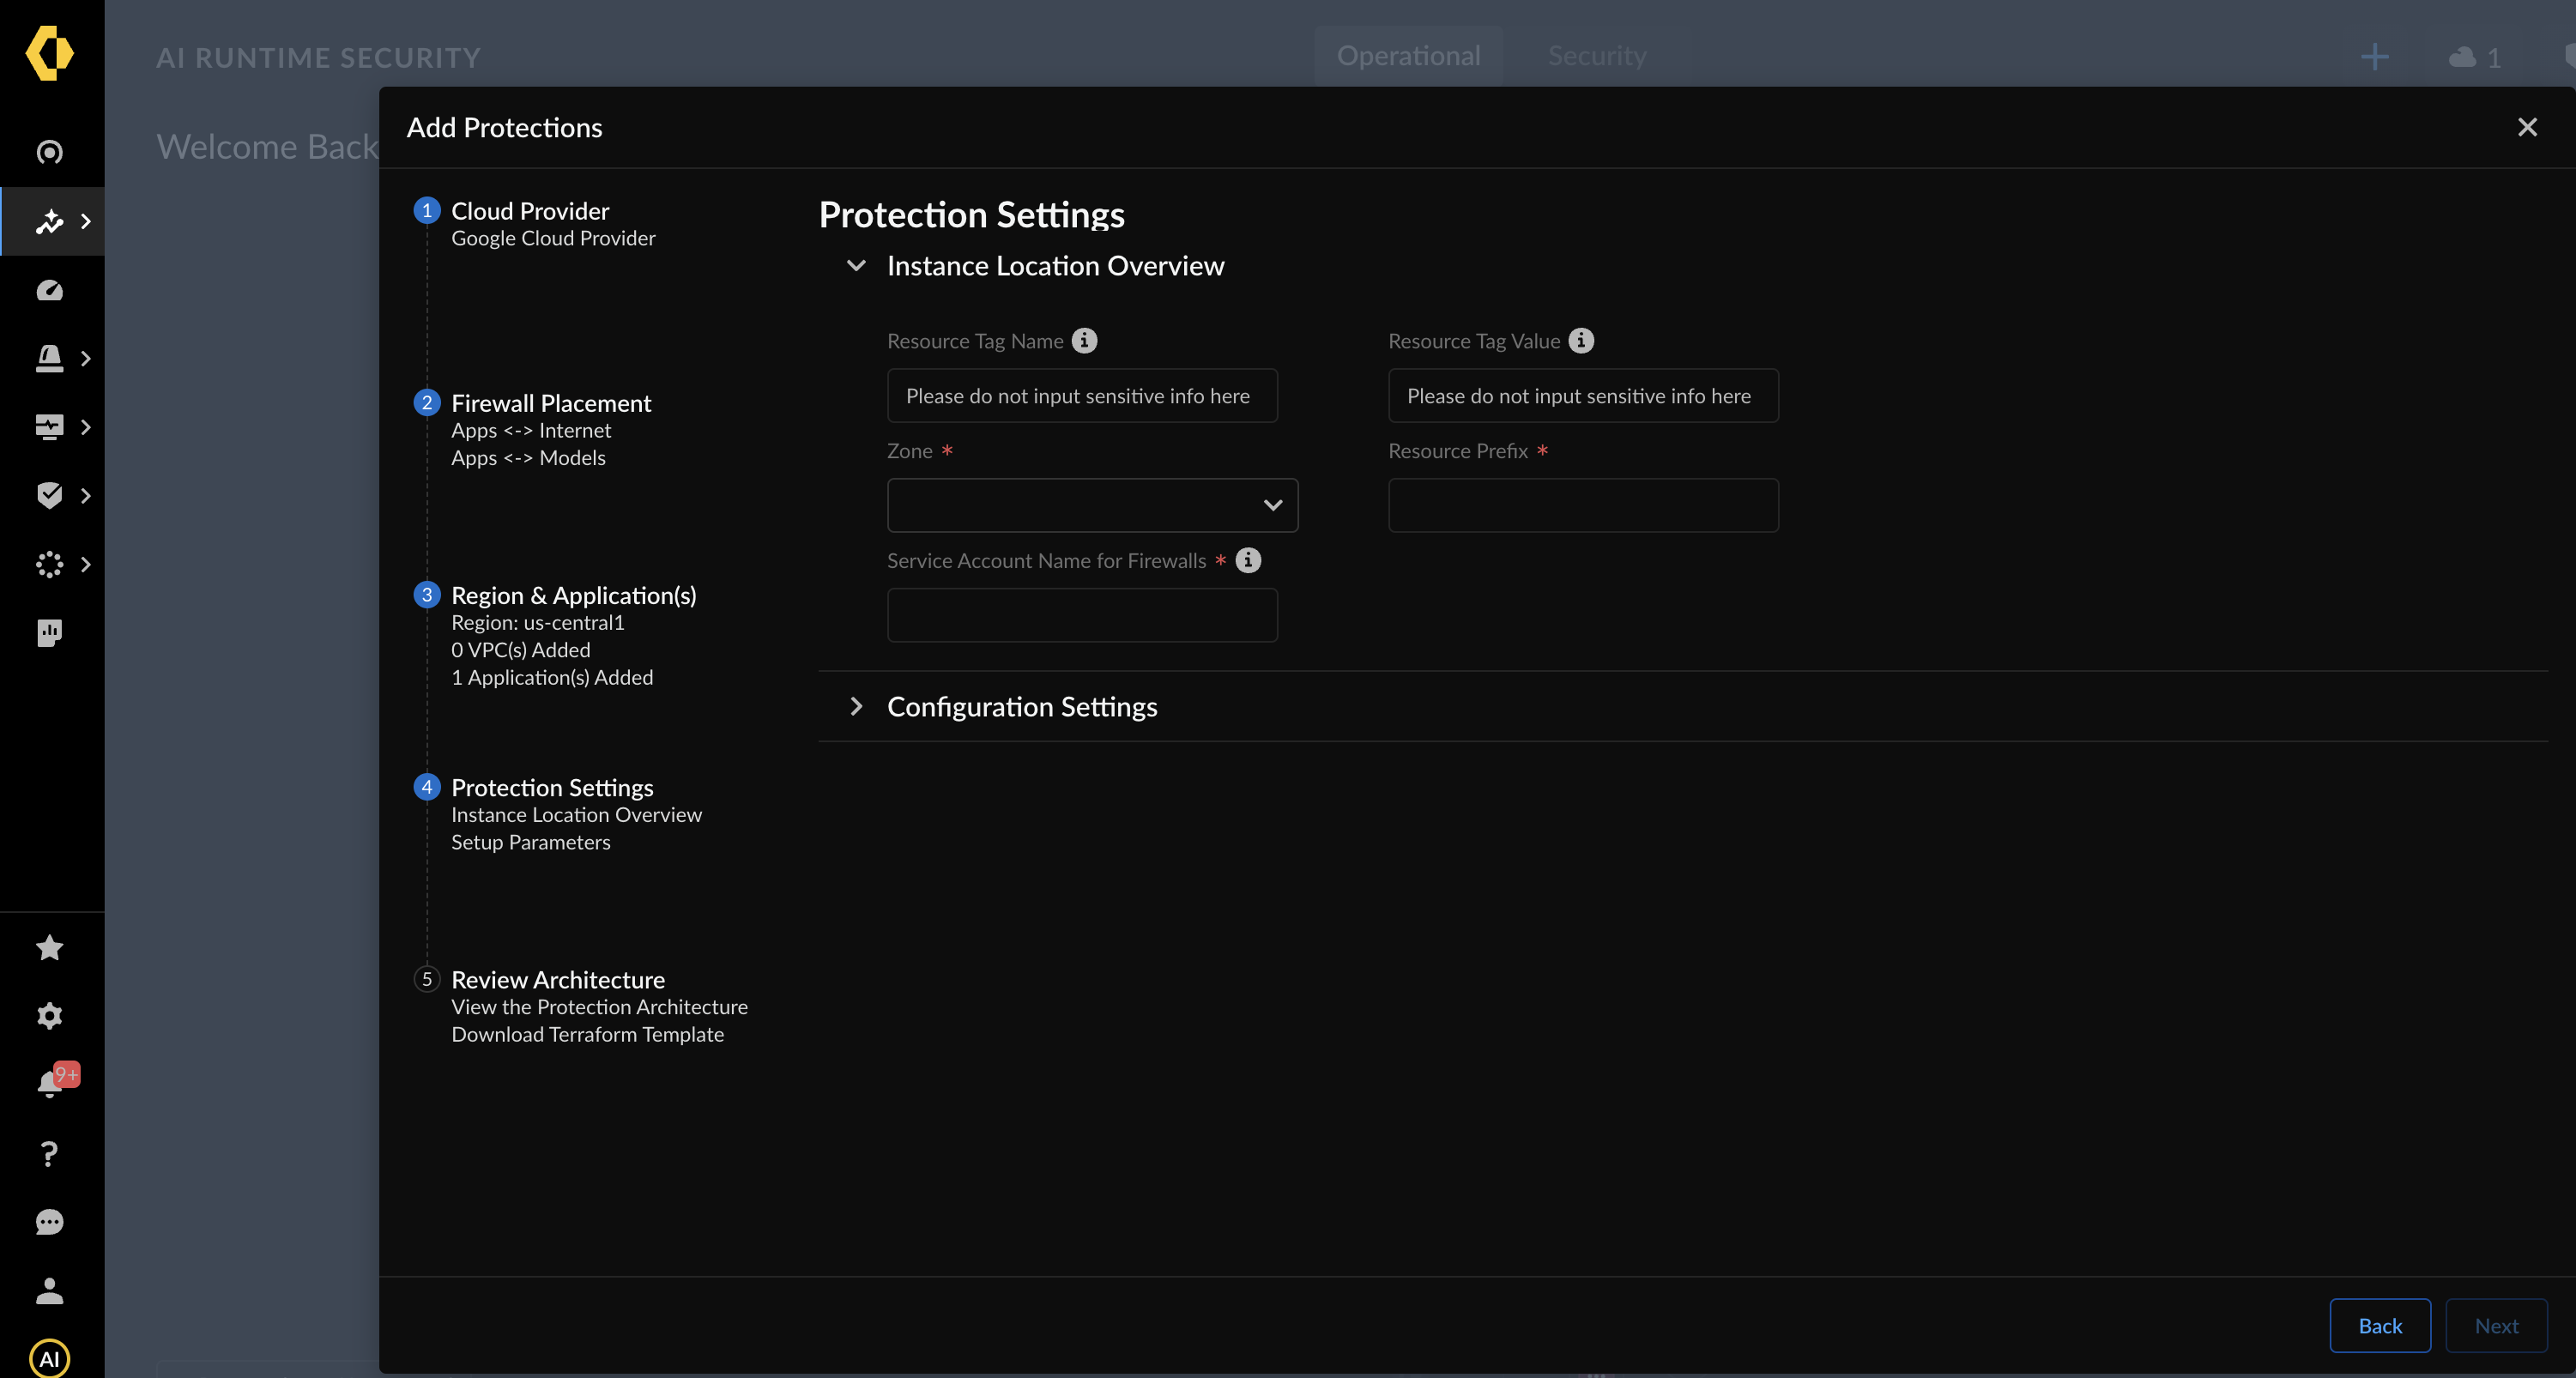The height and width of the screenshot is (1378, 2576).
Task: Select the alerts siren icon in sidebar
Action: pyautogui.click(x=49, y=358)
